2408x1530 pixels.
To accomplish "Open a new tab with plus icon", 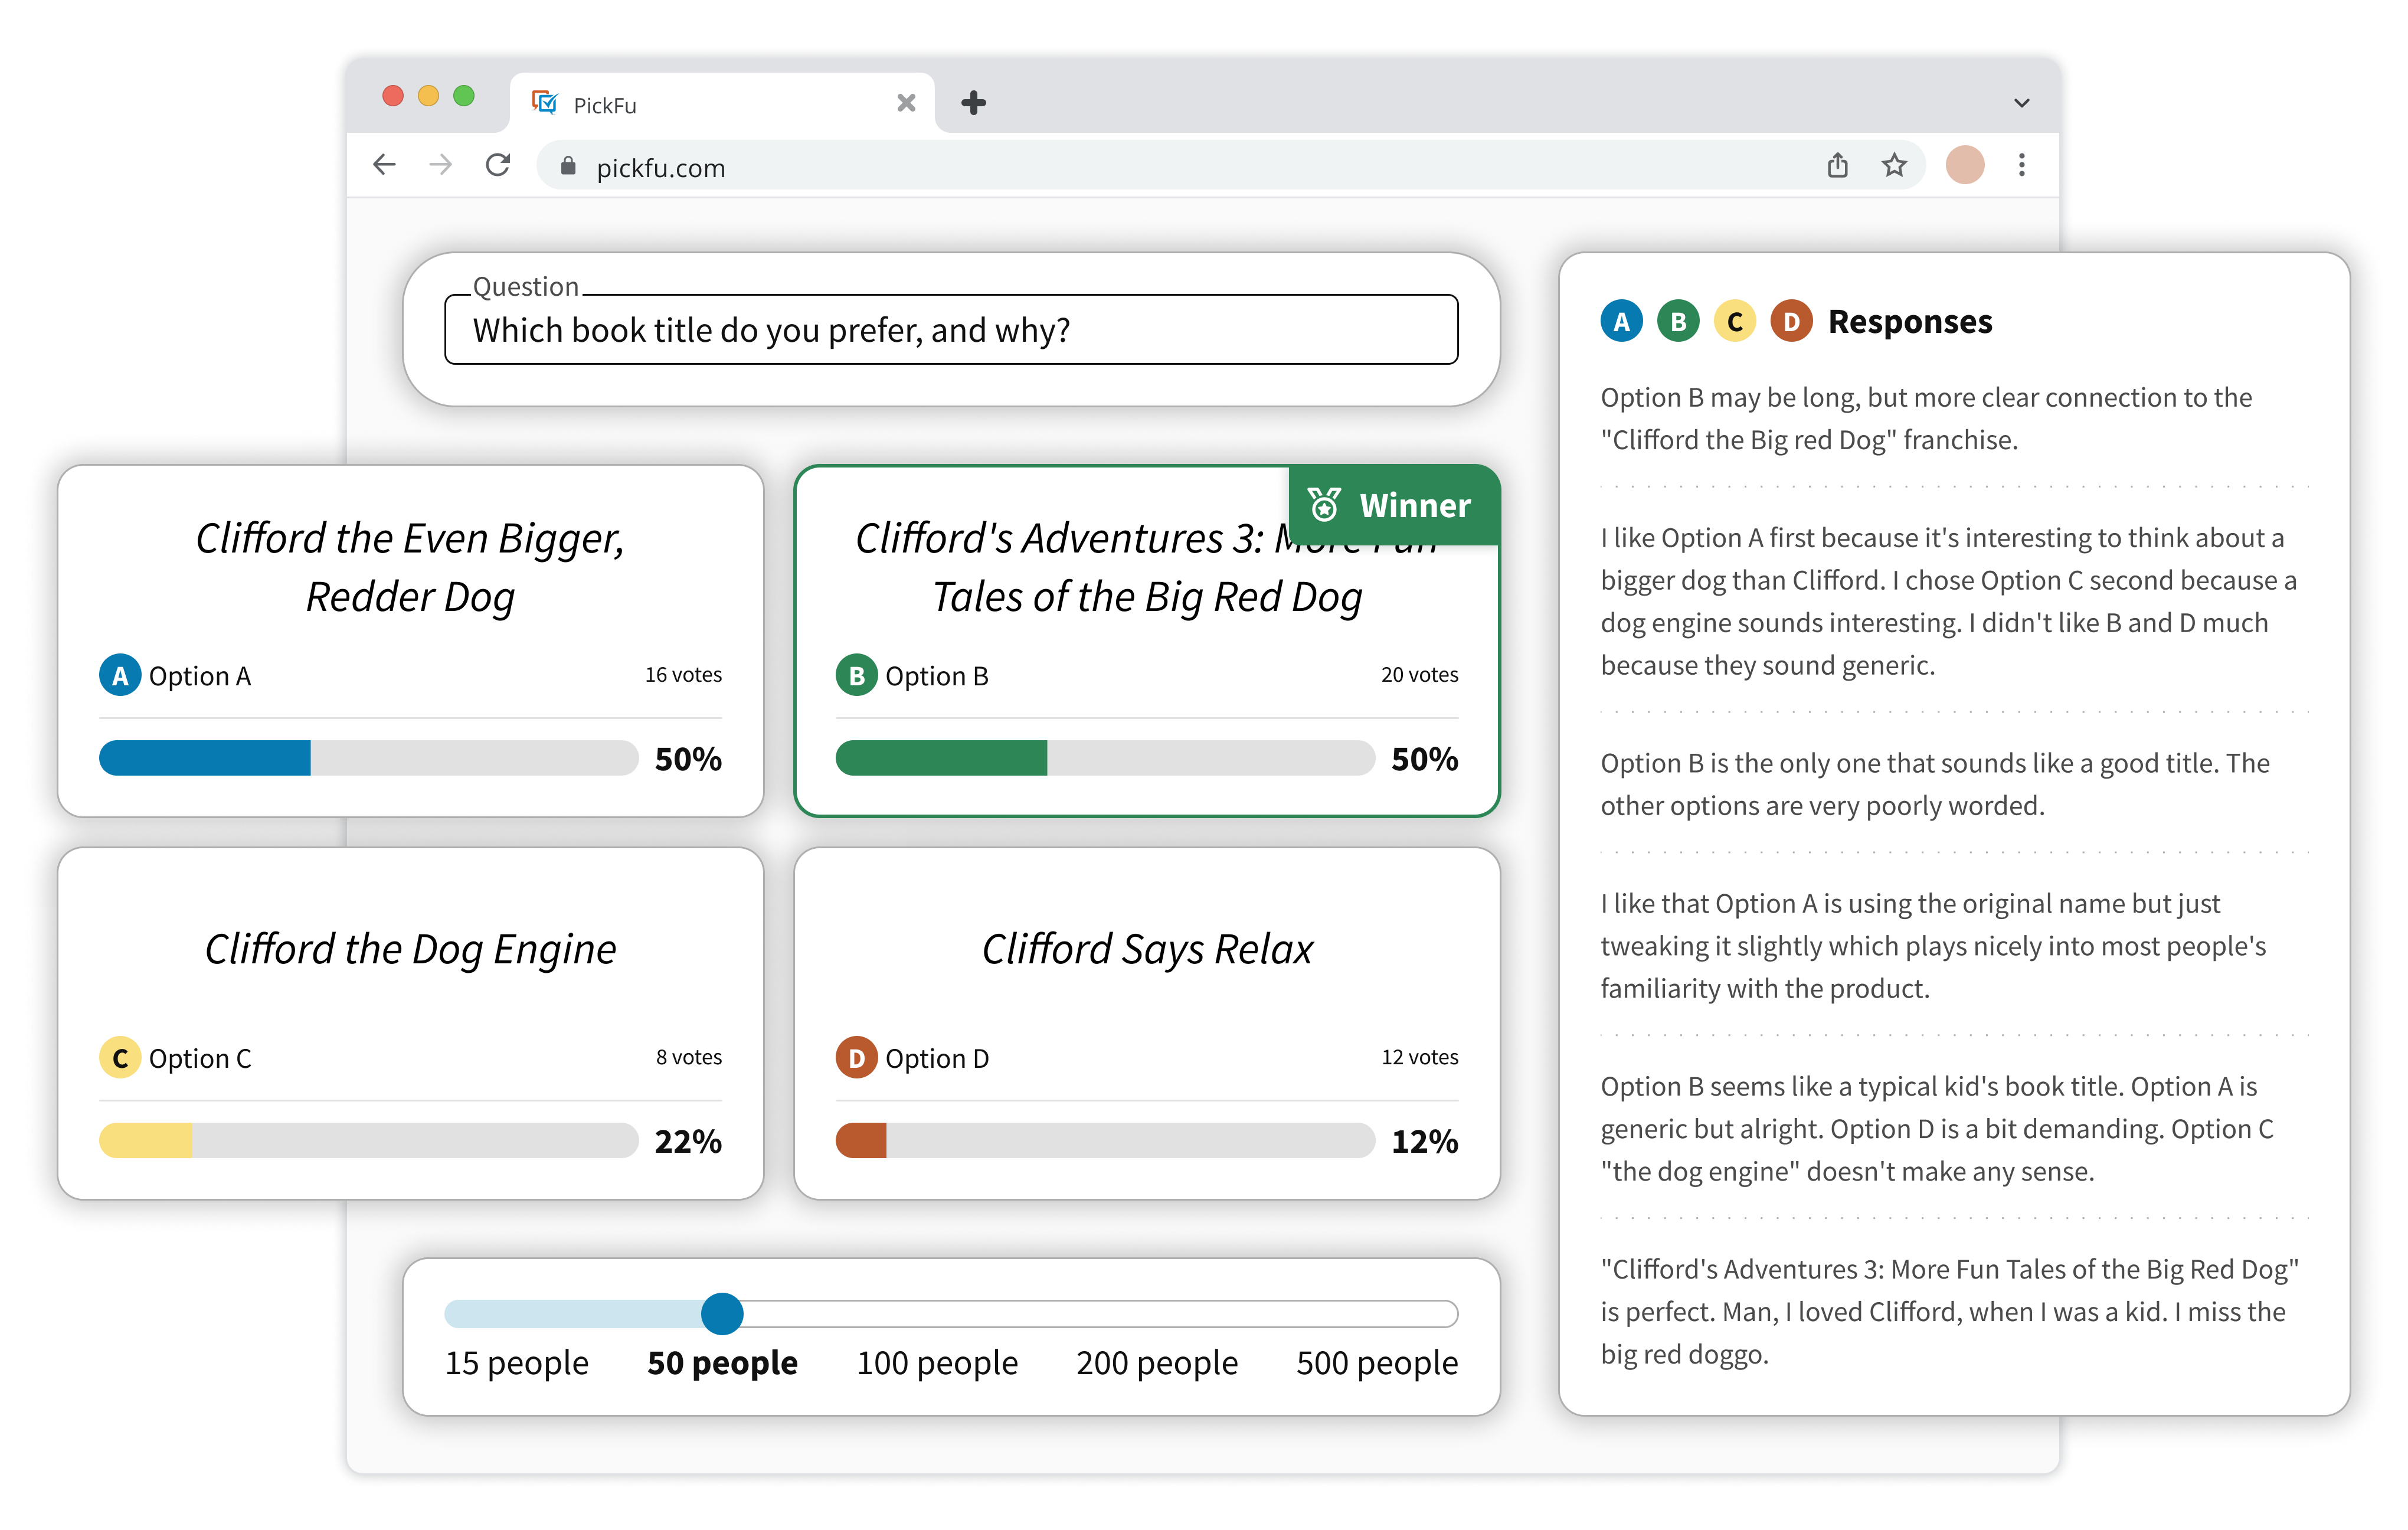I will (x=973, y=103).
